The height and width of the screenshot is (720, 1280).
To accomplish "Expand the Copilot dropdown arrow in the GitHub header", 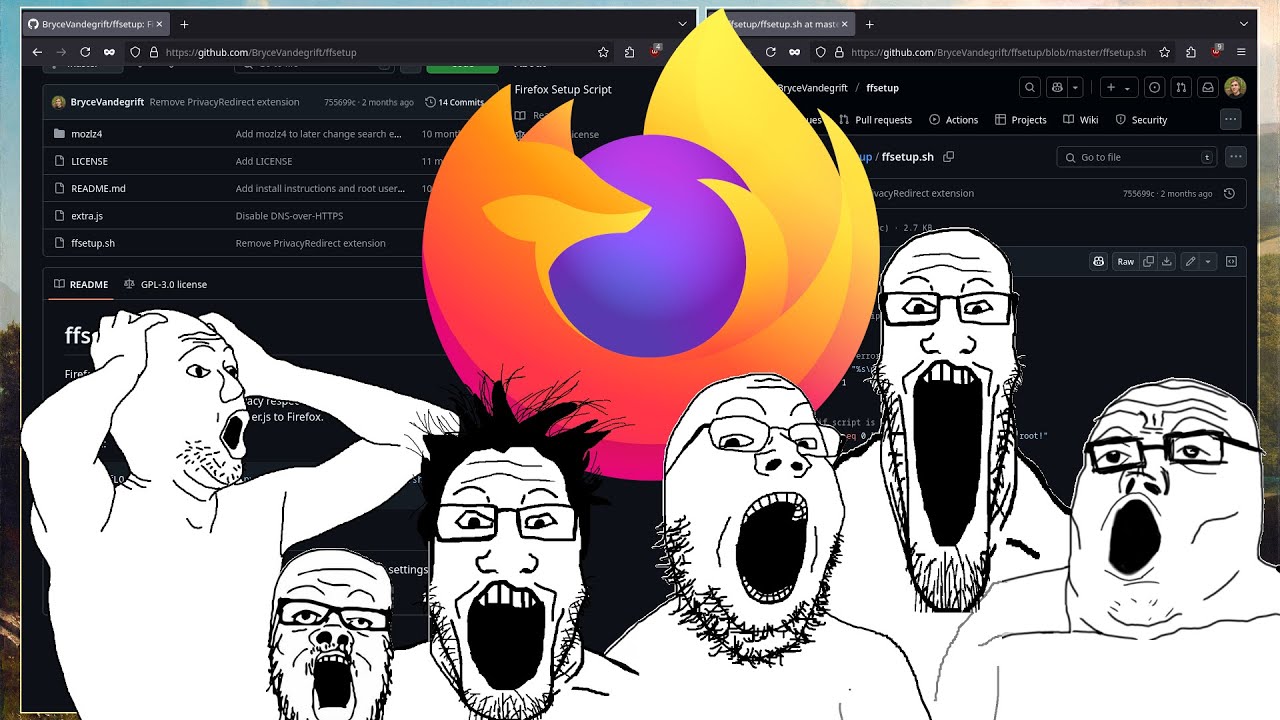I will tap(1075, 88).
